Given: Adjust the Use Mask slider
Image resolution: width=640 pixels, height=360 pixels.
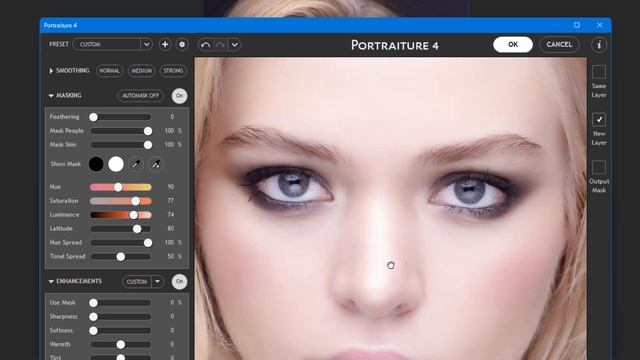Looking at the screenshot, I should click(120, 303).
